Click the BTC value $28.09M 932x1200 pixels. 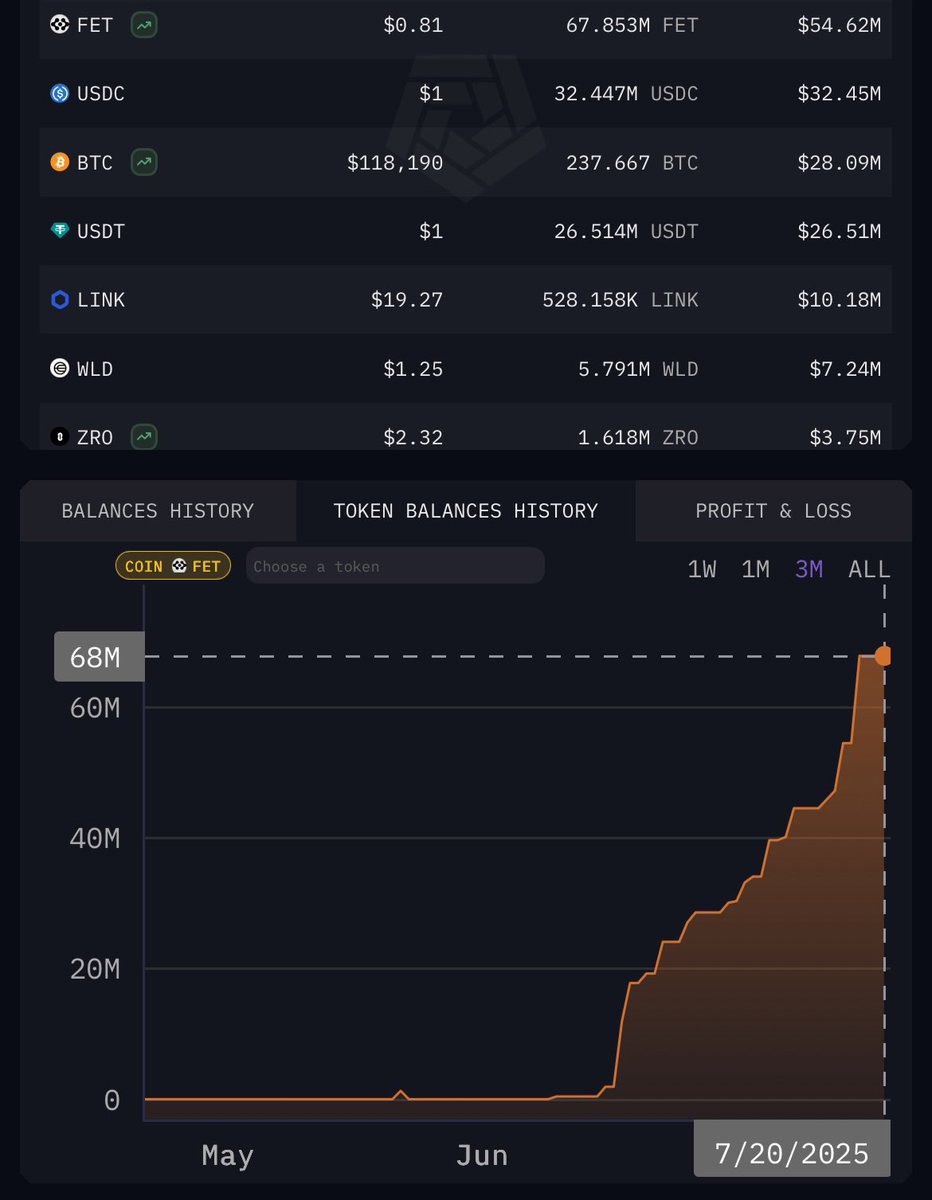839,162
